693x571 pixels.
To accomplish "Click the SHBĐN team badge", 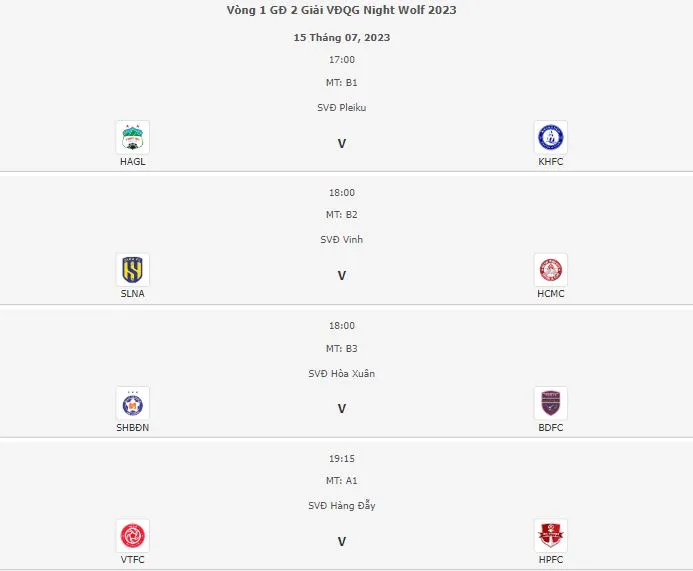I will 132,403.
